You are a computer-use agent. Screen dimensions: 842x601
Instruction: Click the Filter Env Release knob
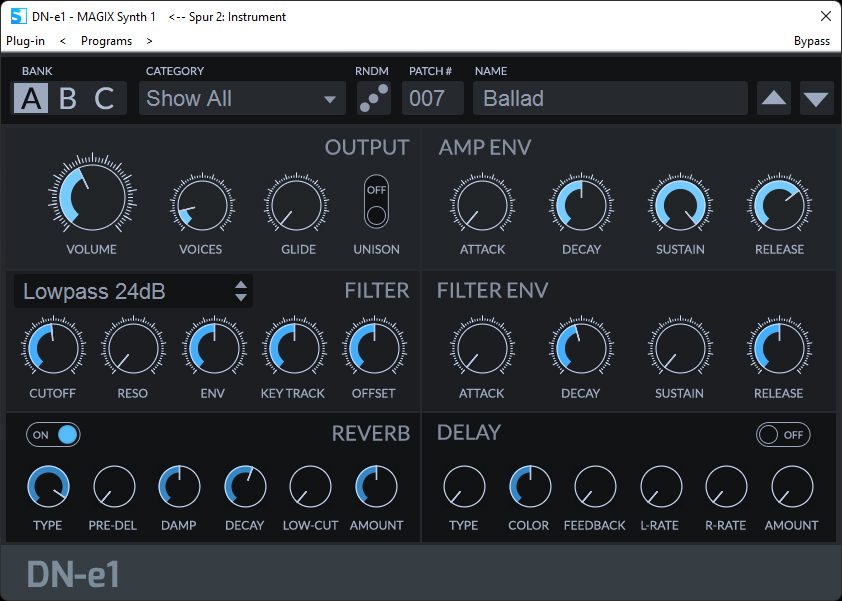779,348
